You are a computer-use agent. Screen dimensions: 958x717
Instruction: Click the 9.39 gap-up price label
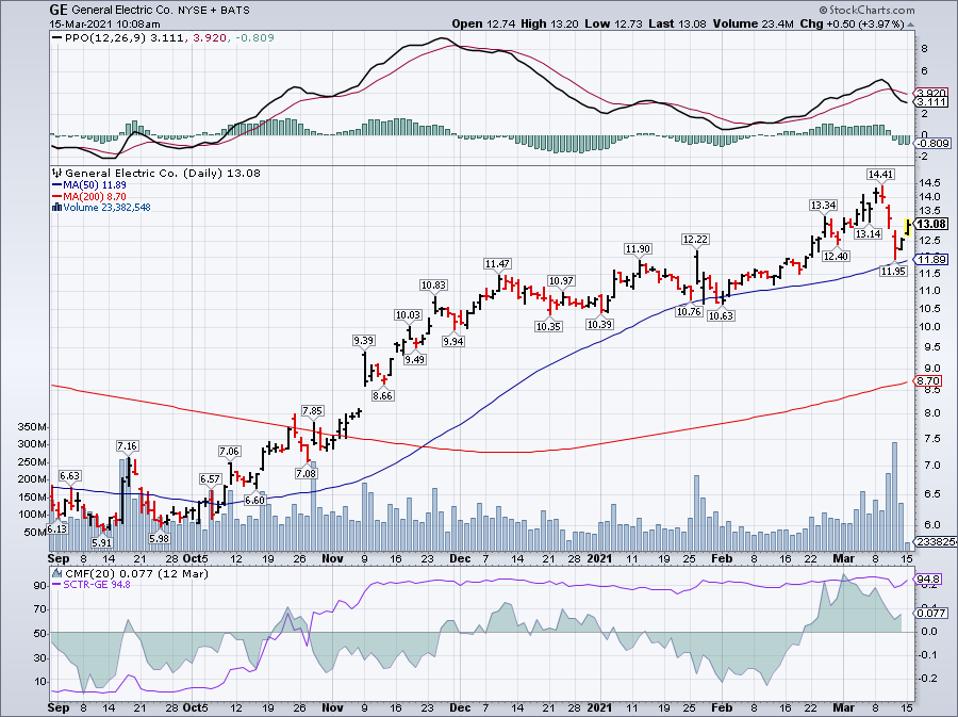(364, 341)
